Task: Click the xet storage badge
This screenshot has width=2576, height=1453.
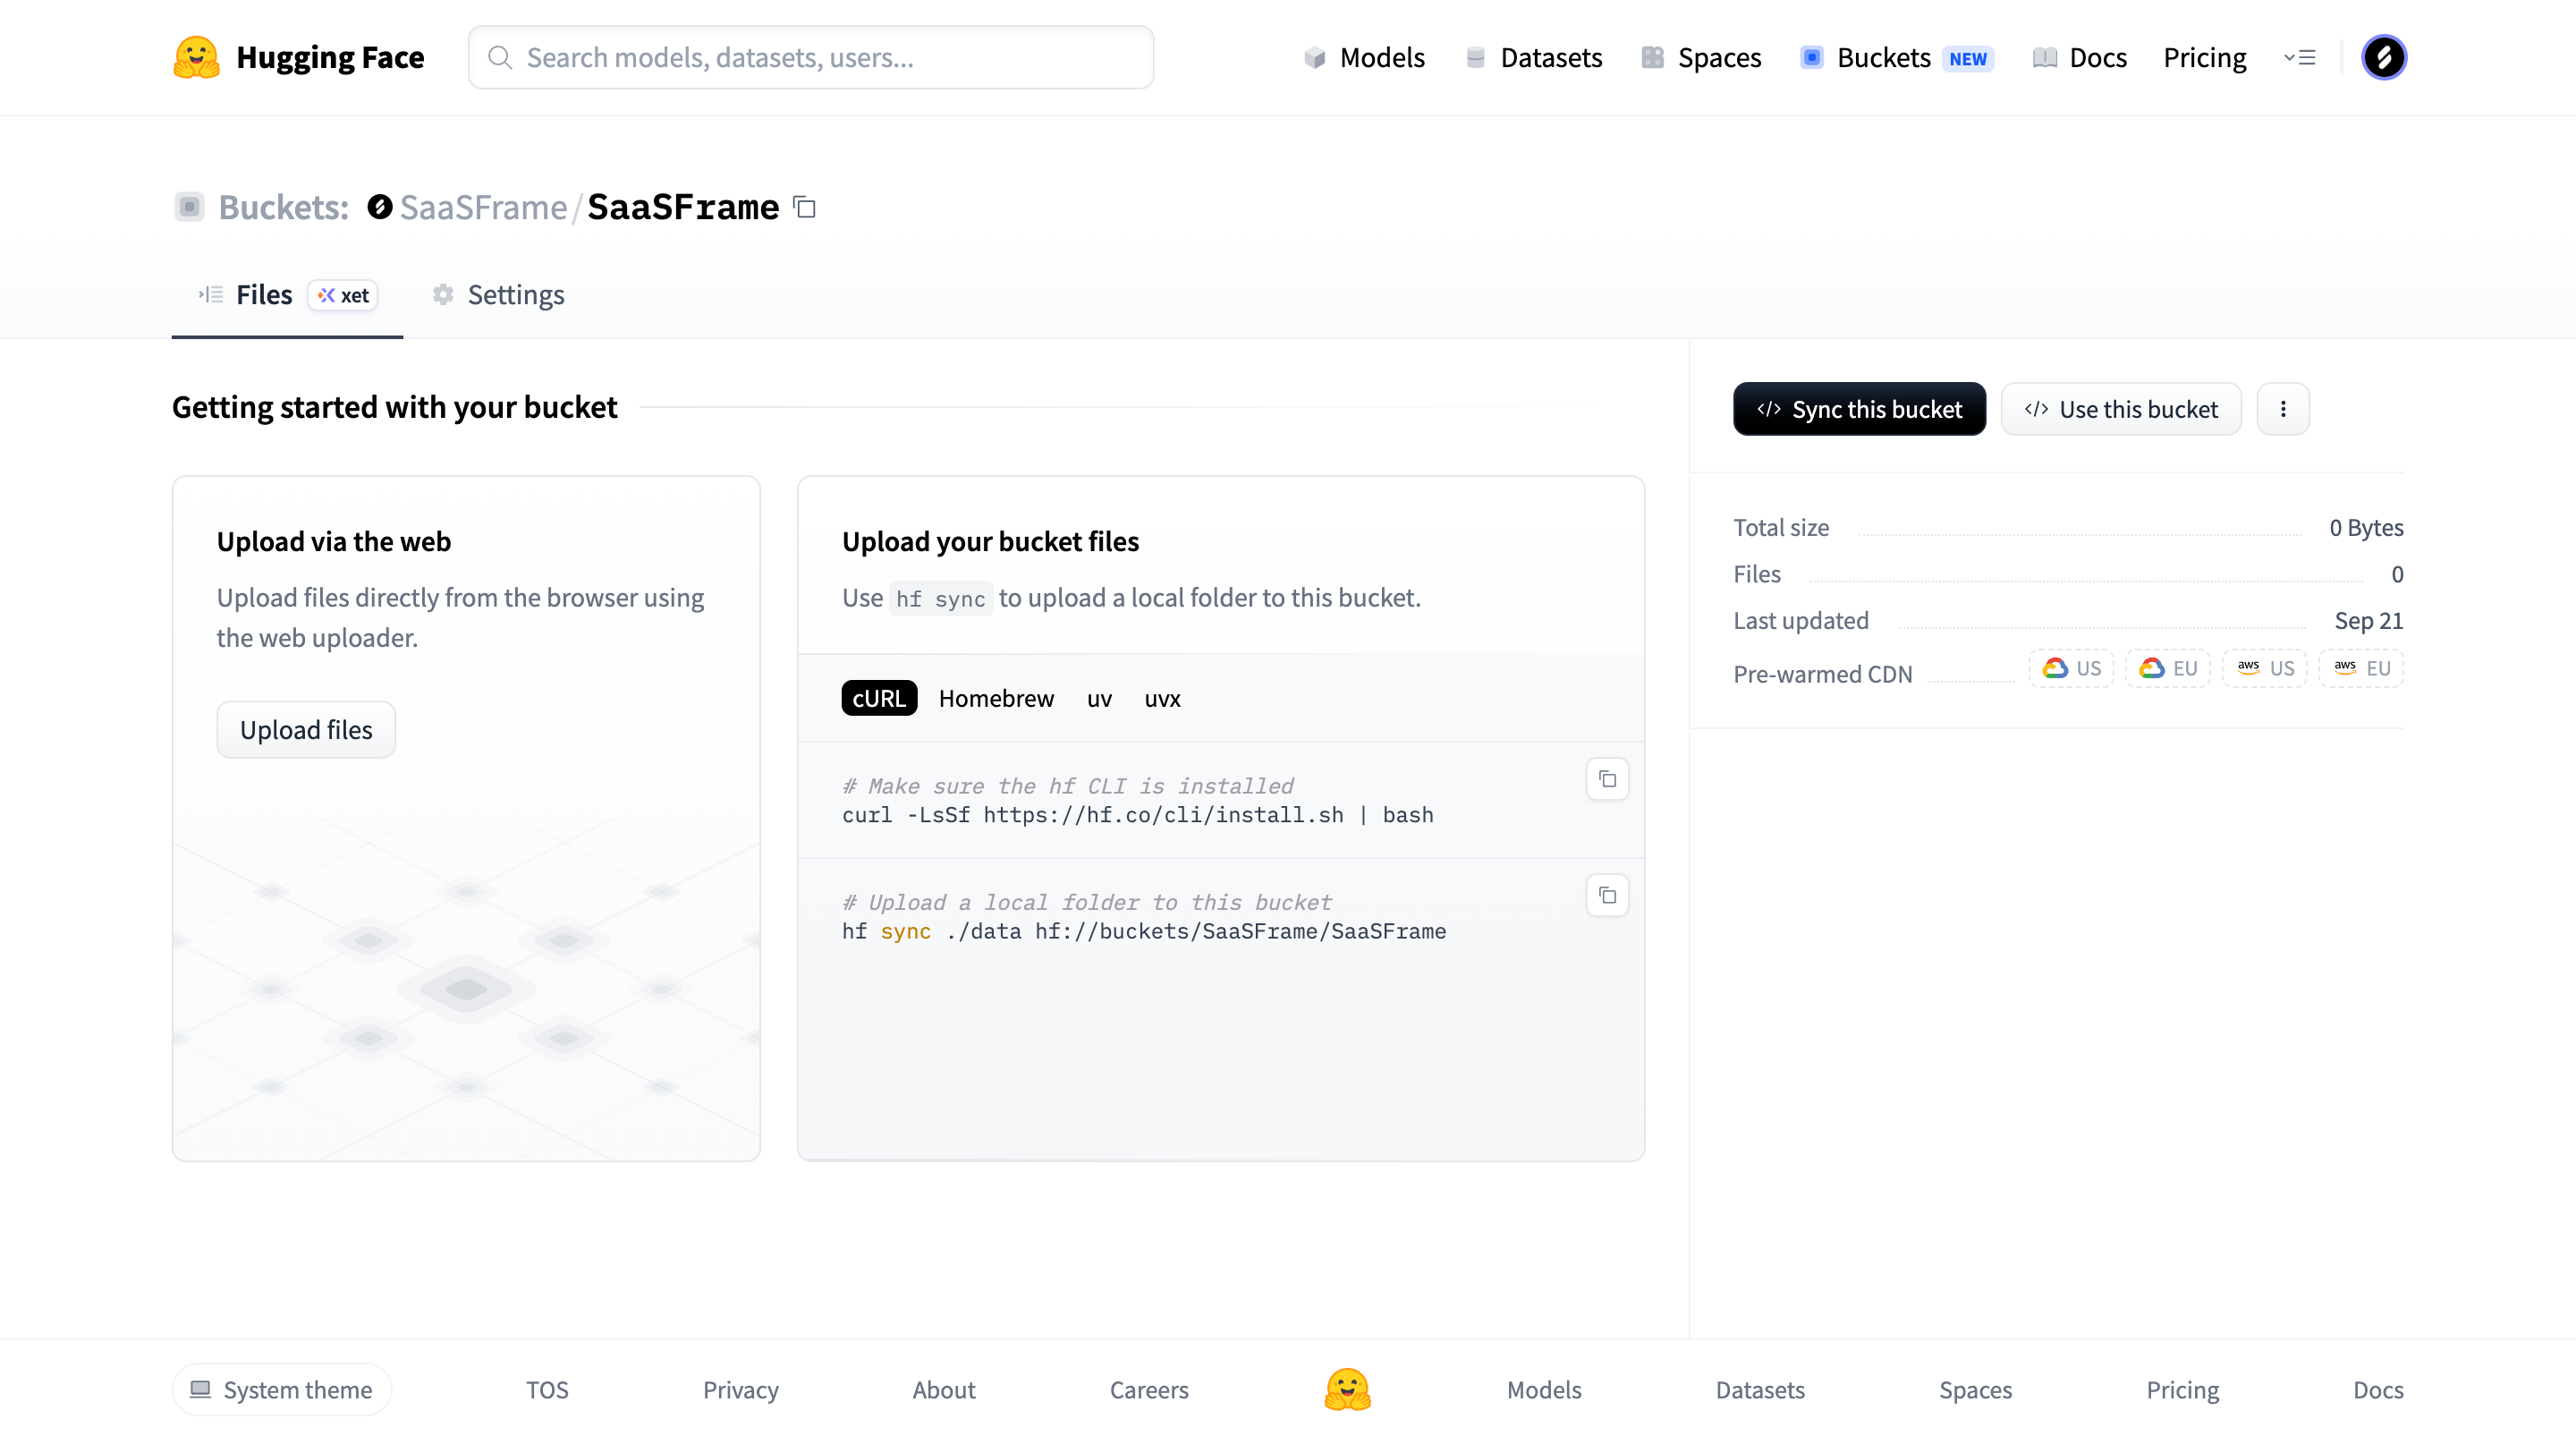Action: pyautogui.click(x=343, y=295)
